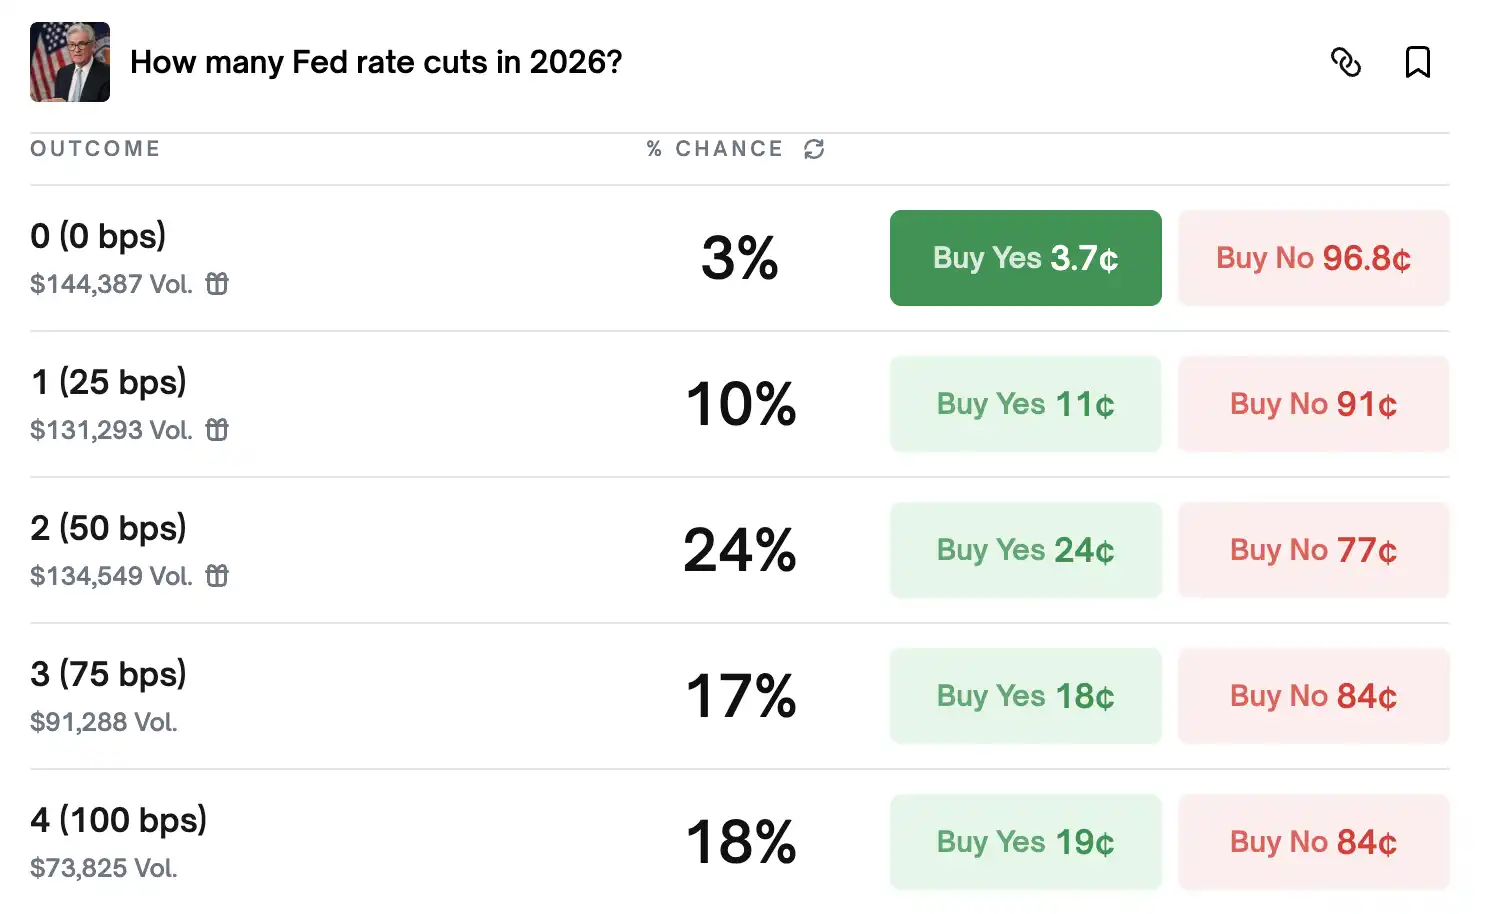Select the gift icon next to 2 (50 bps)

point(218,576)
